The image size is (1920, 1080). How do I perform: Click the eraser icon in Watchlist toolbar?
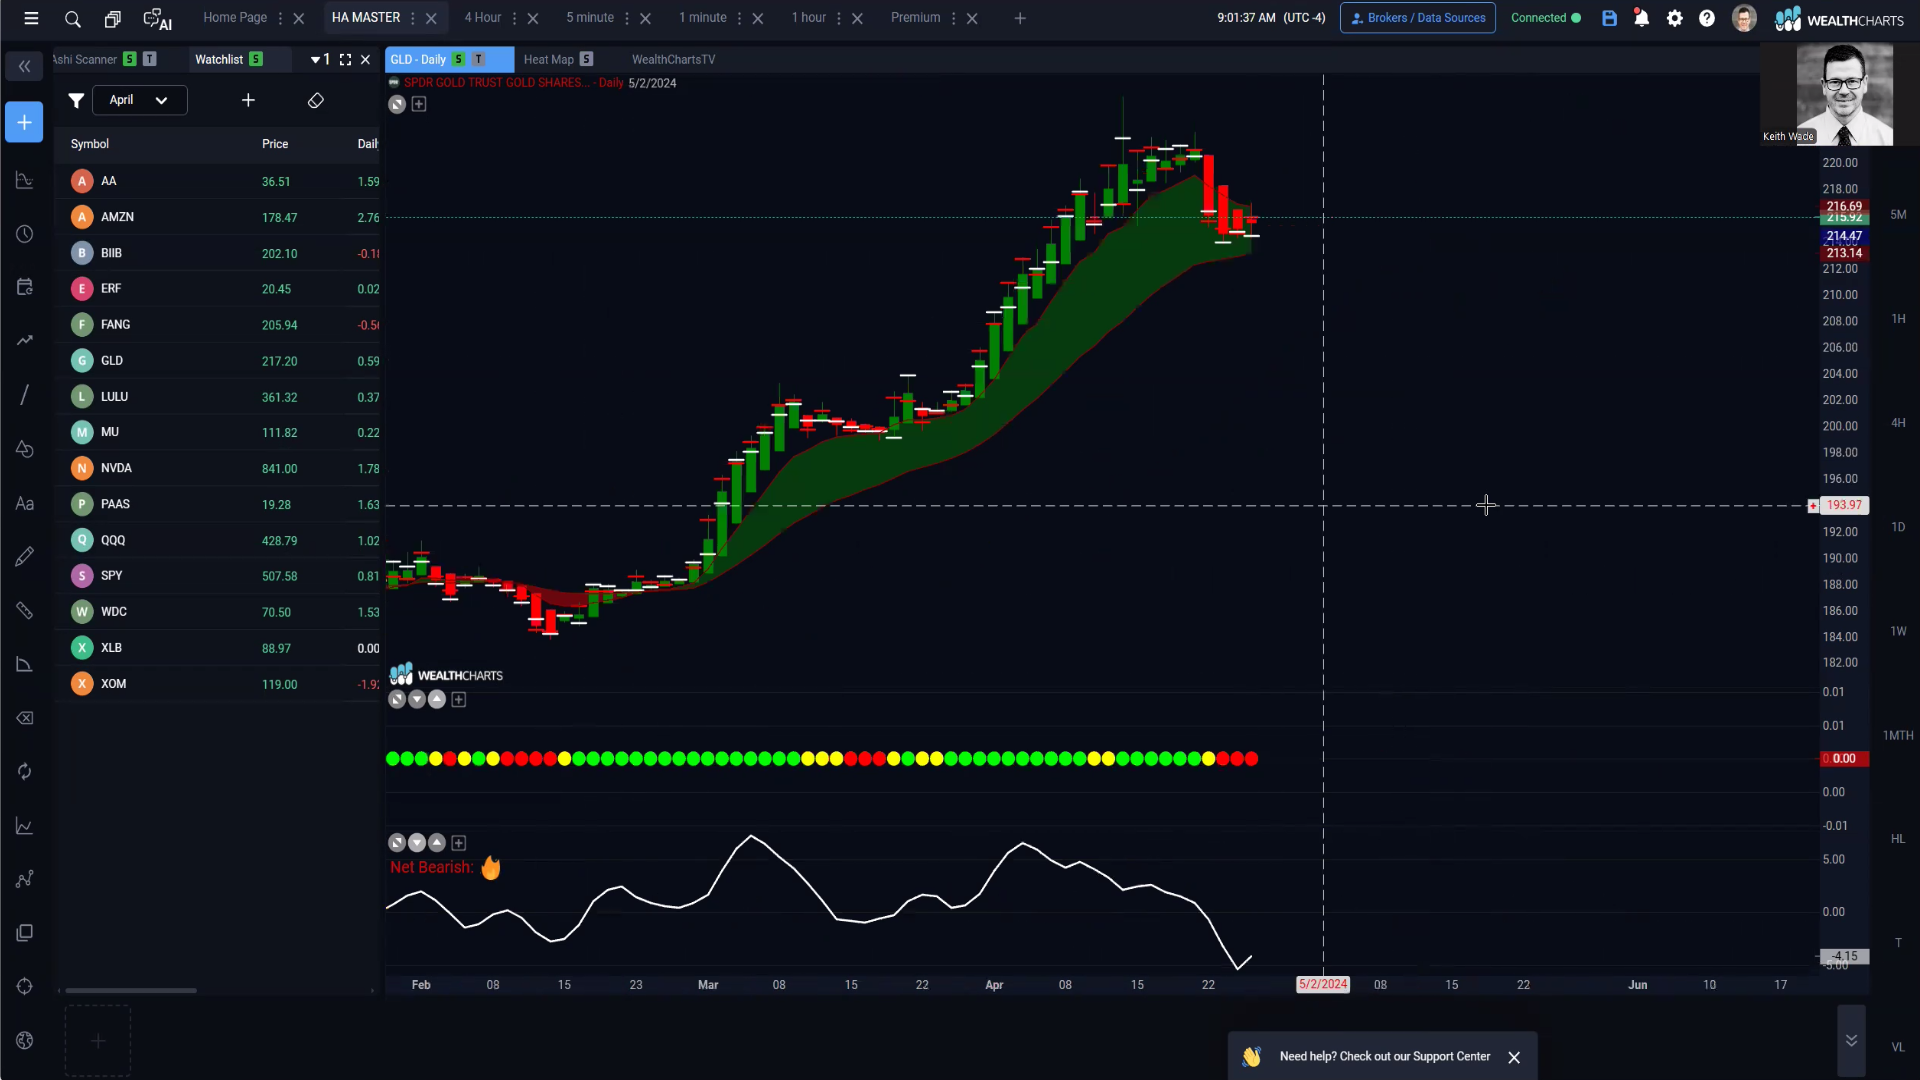[315, 100]
